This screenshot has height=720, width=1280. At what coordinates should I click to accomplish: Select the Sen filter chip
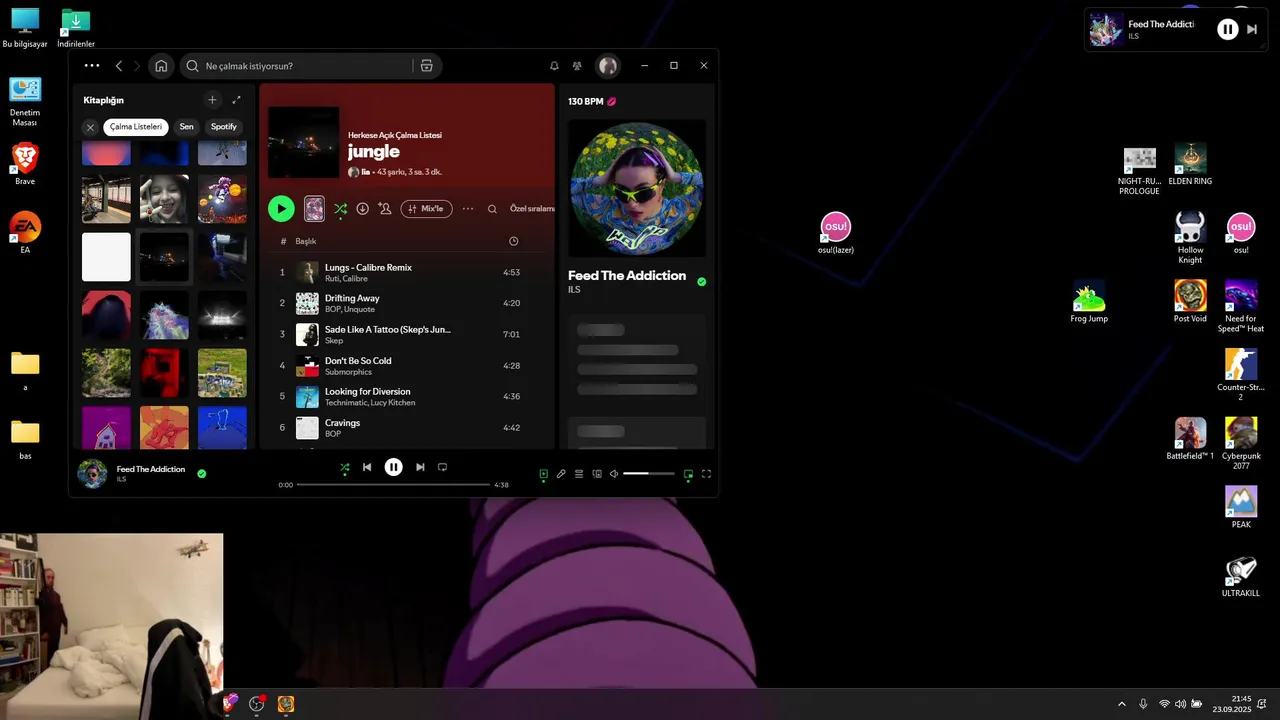(186, 127)
